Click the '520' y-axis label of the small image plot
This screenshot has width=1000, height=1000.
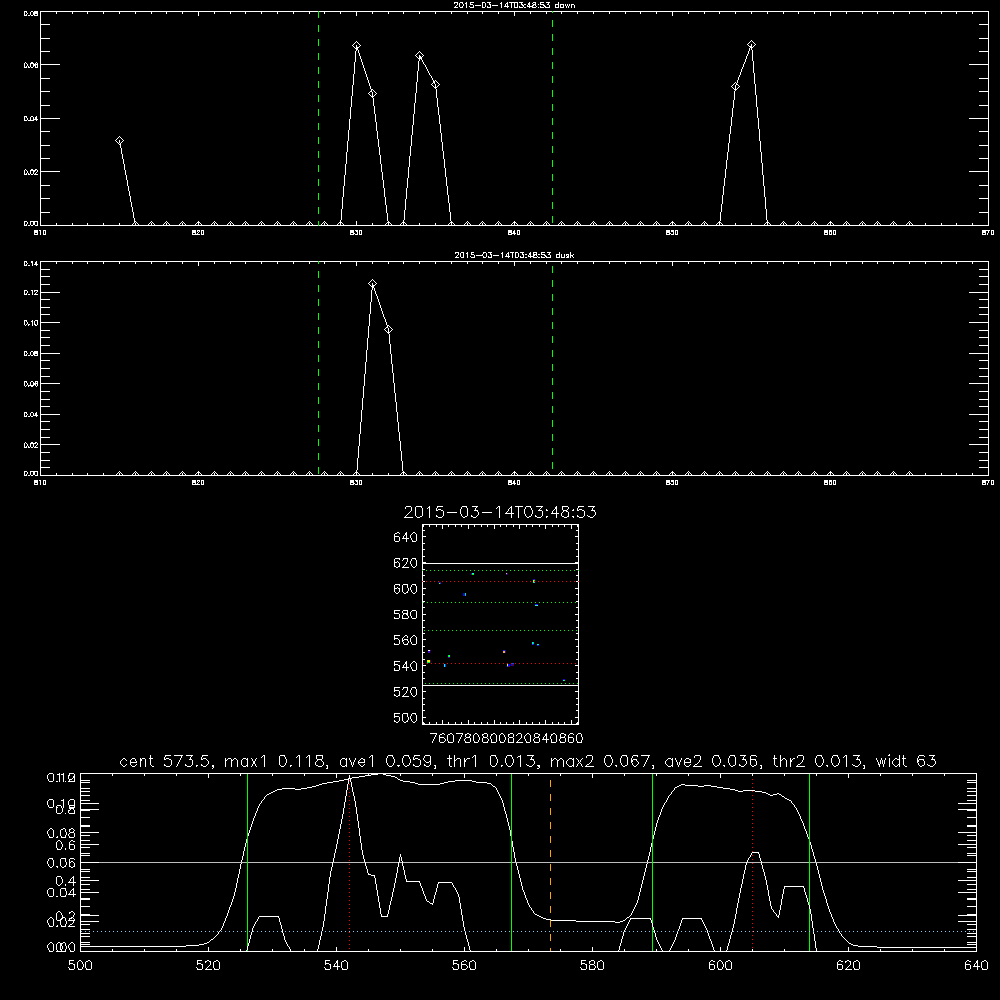(405, 692)
